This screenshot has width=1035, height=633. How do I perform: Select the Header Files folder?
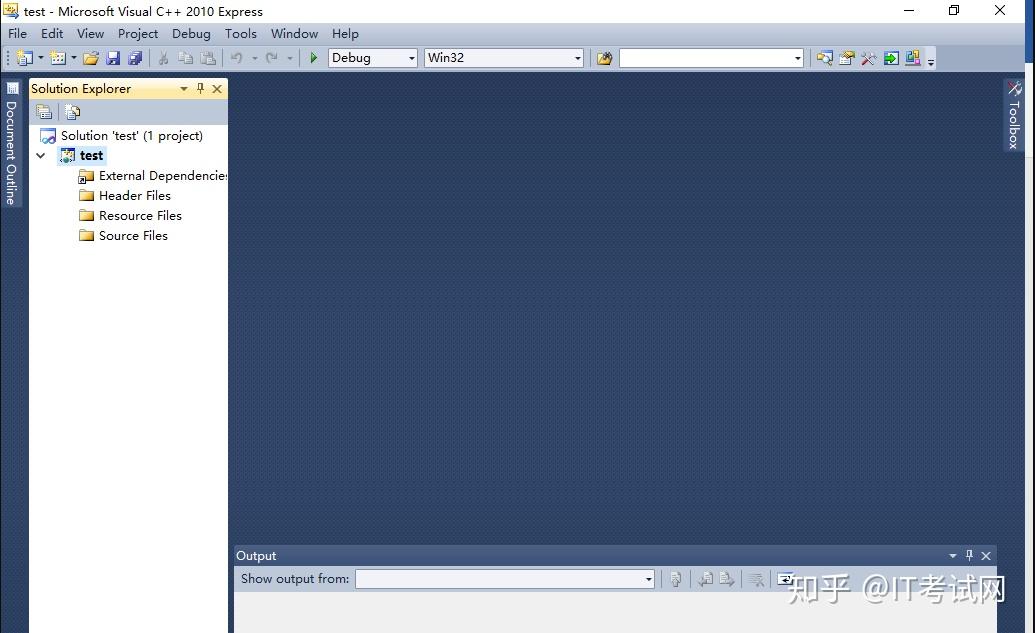pyautogui.click(x=132, y=195)
